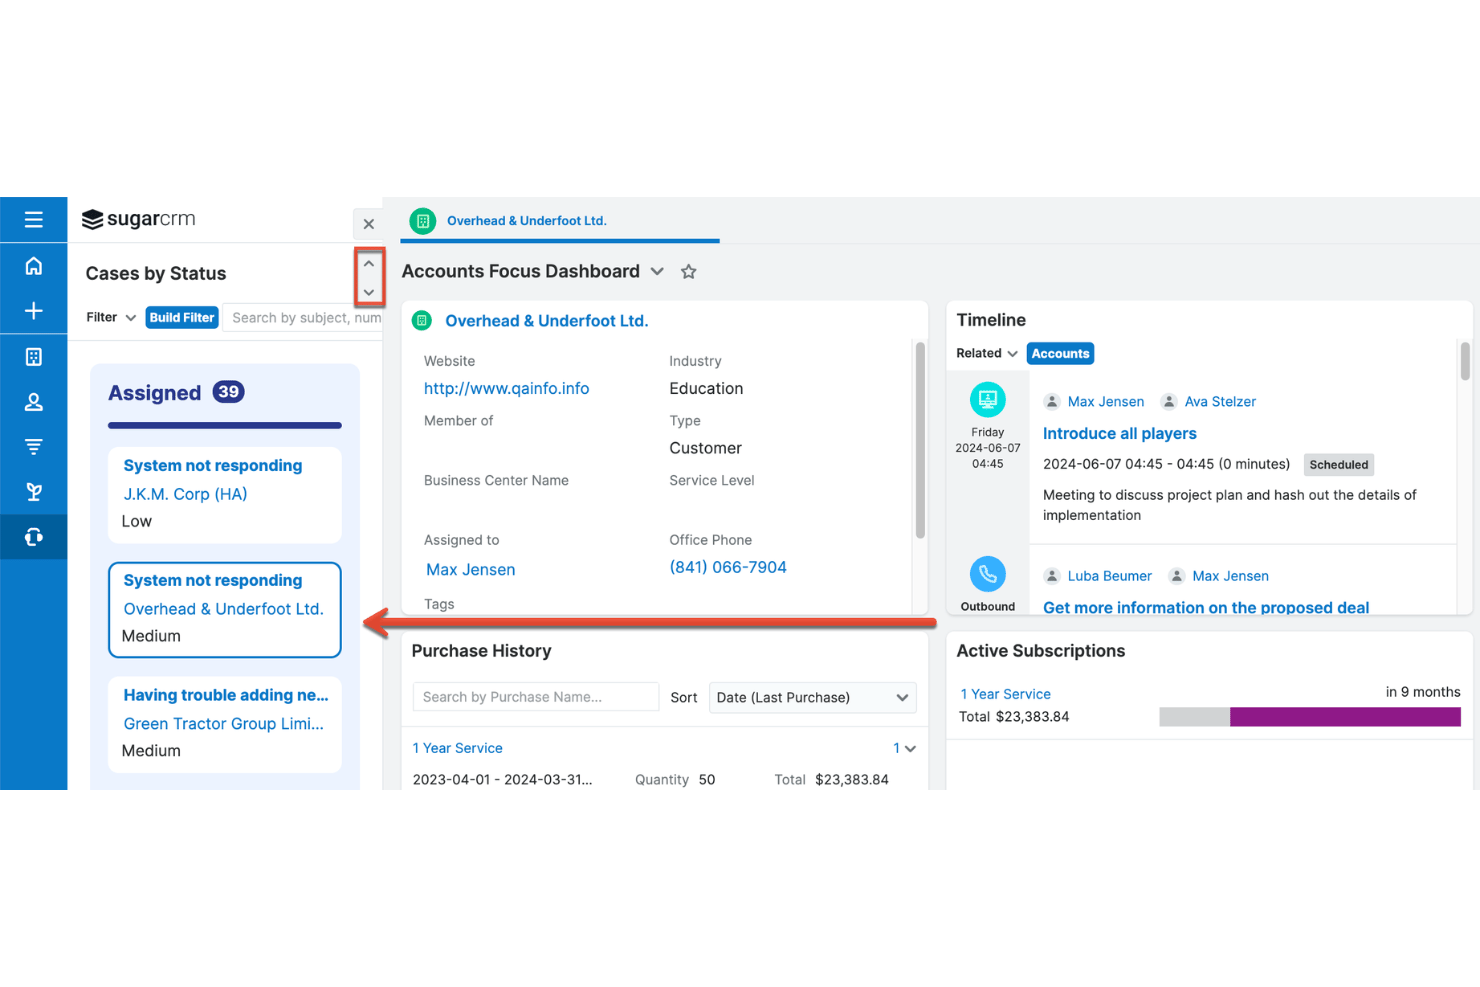Click the account details panel scrollbar
1480x987 pixels.
[920, 440]
